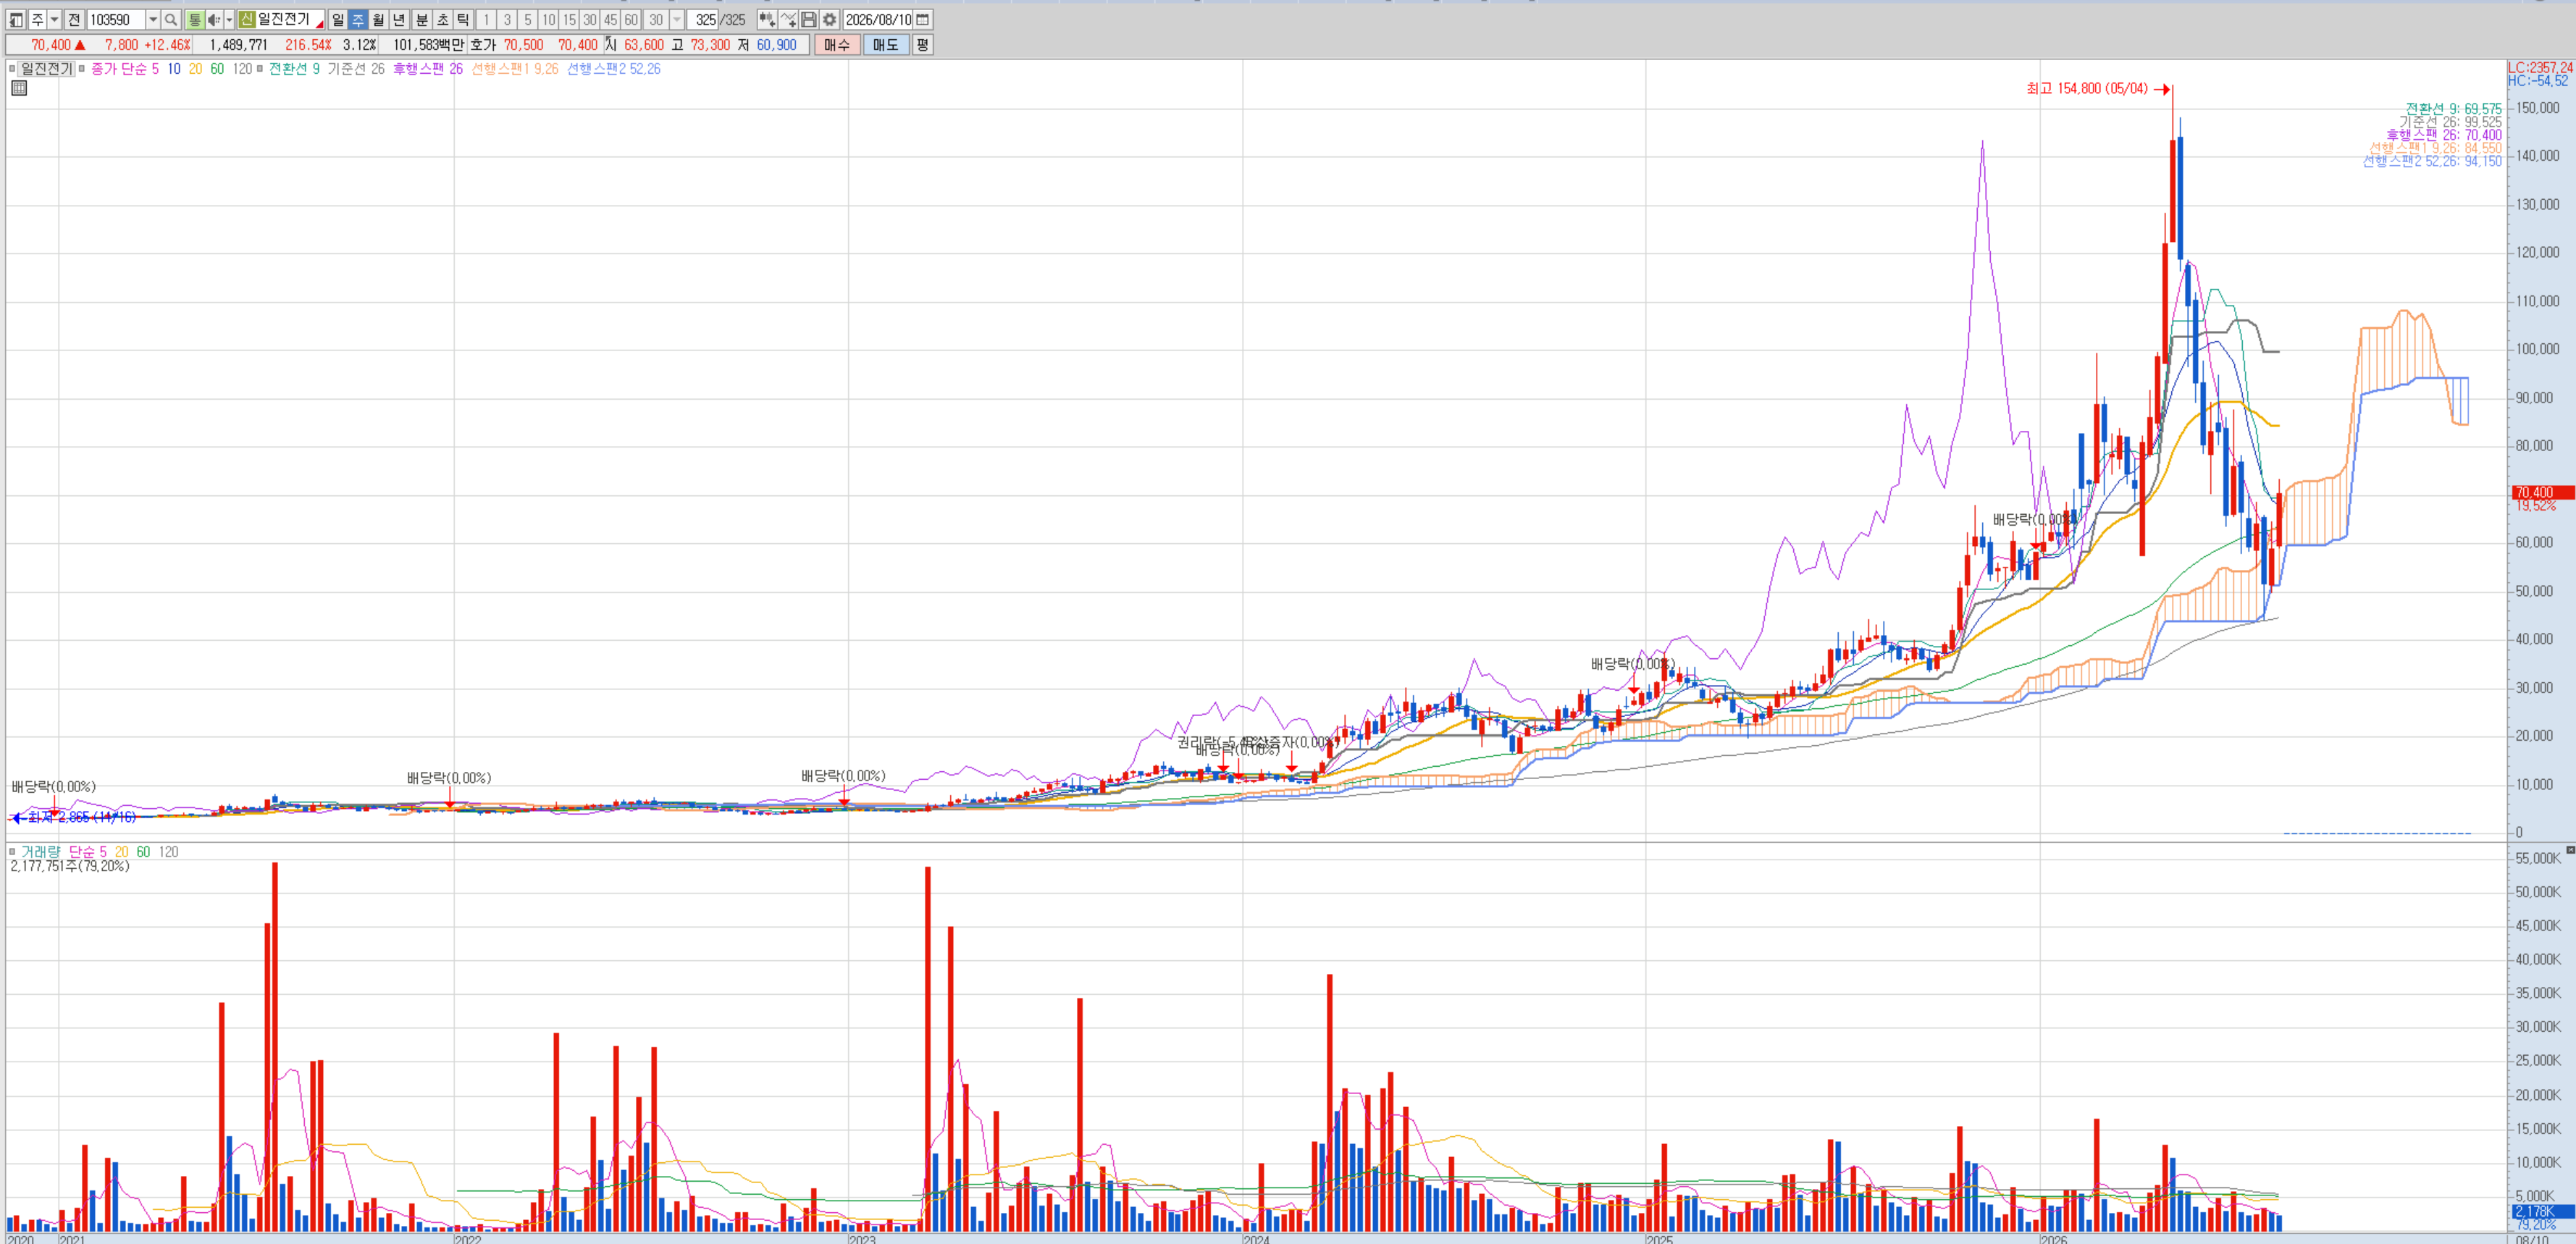
Task: Click the green 신 badge icon
Action: (x=247, y=20)
